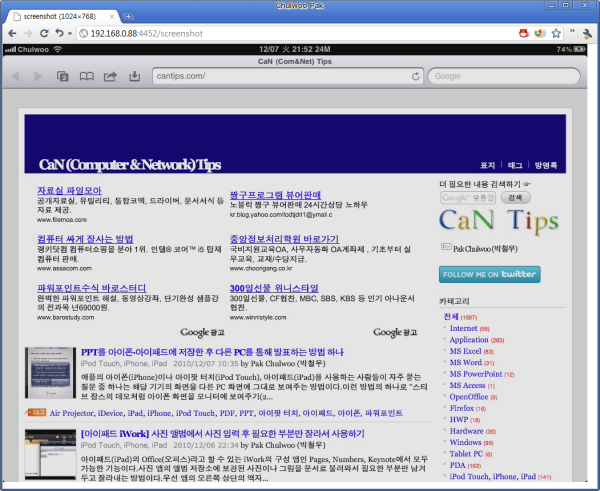Open the 컴퓨터 싸게 잘사는 방법 ad link

tap(85, 239)
